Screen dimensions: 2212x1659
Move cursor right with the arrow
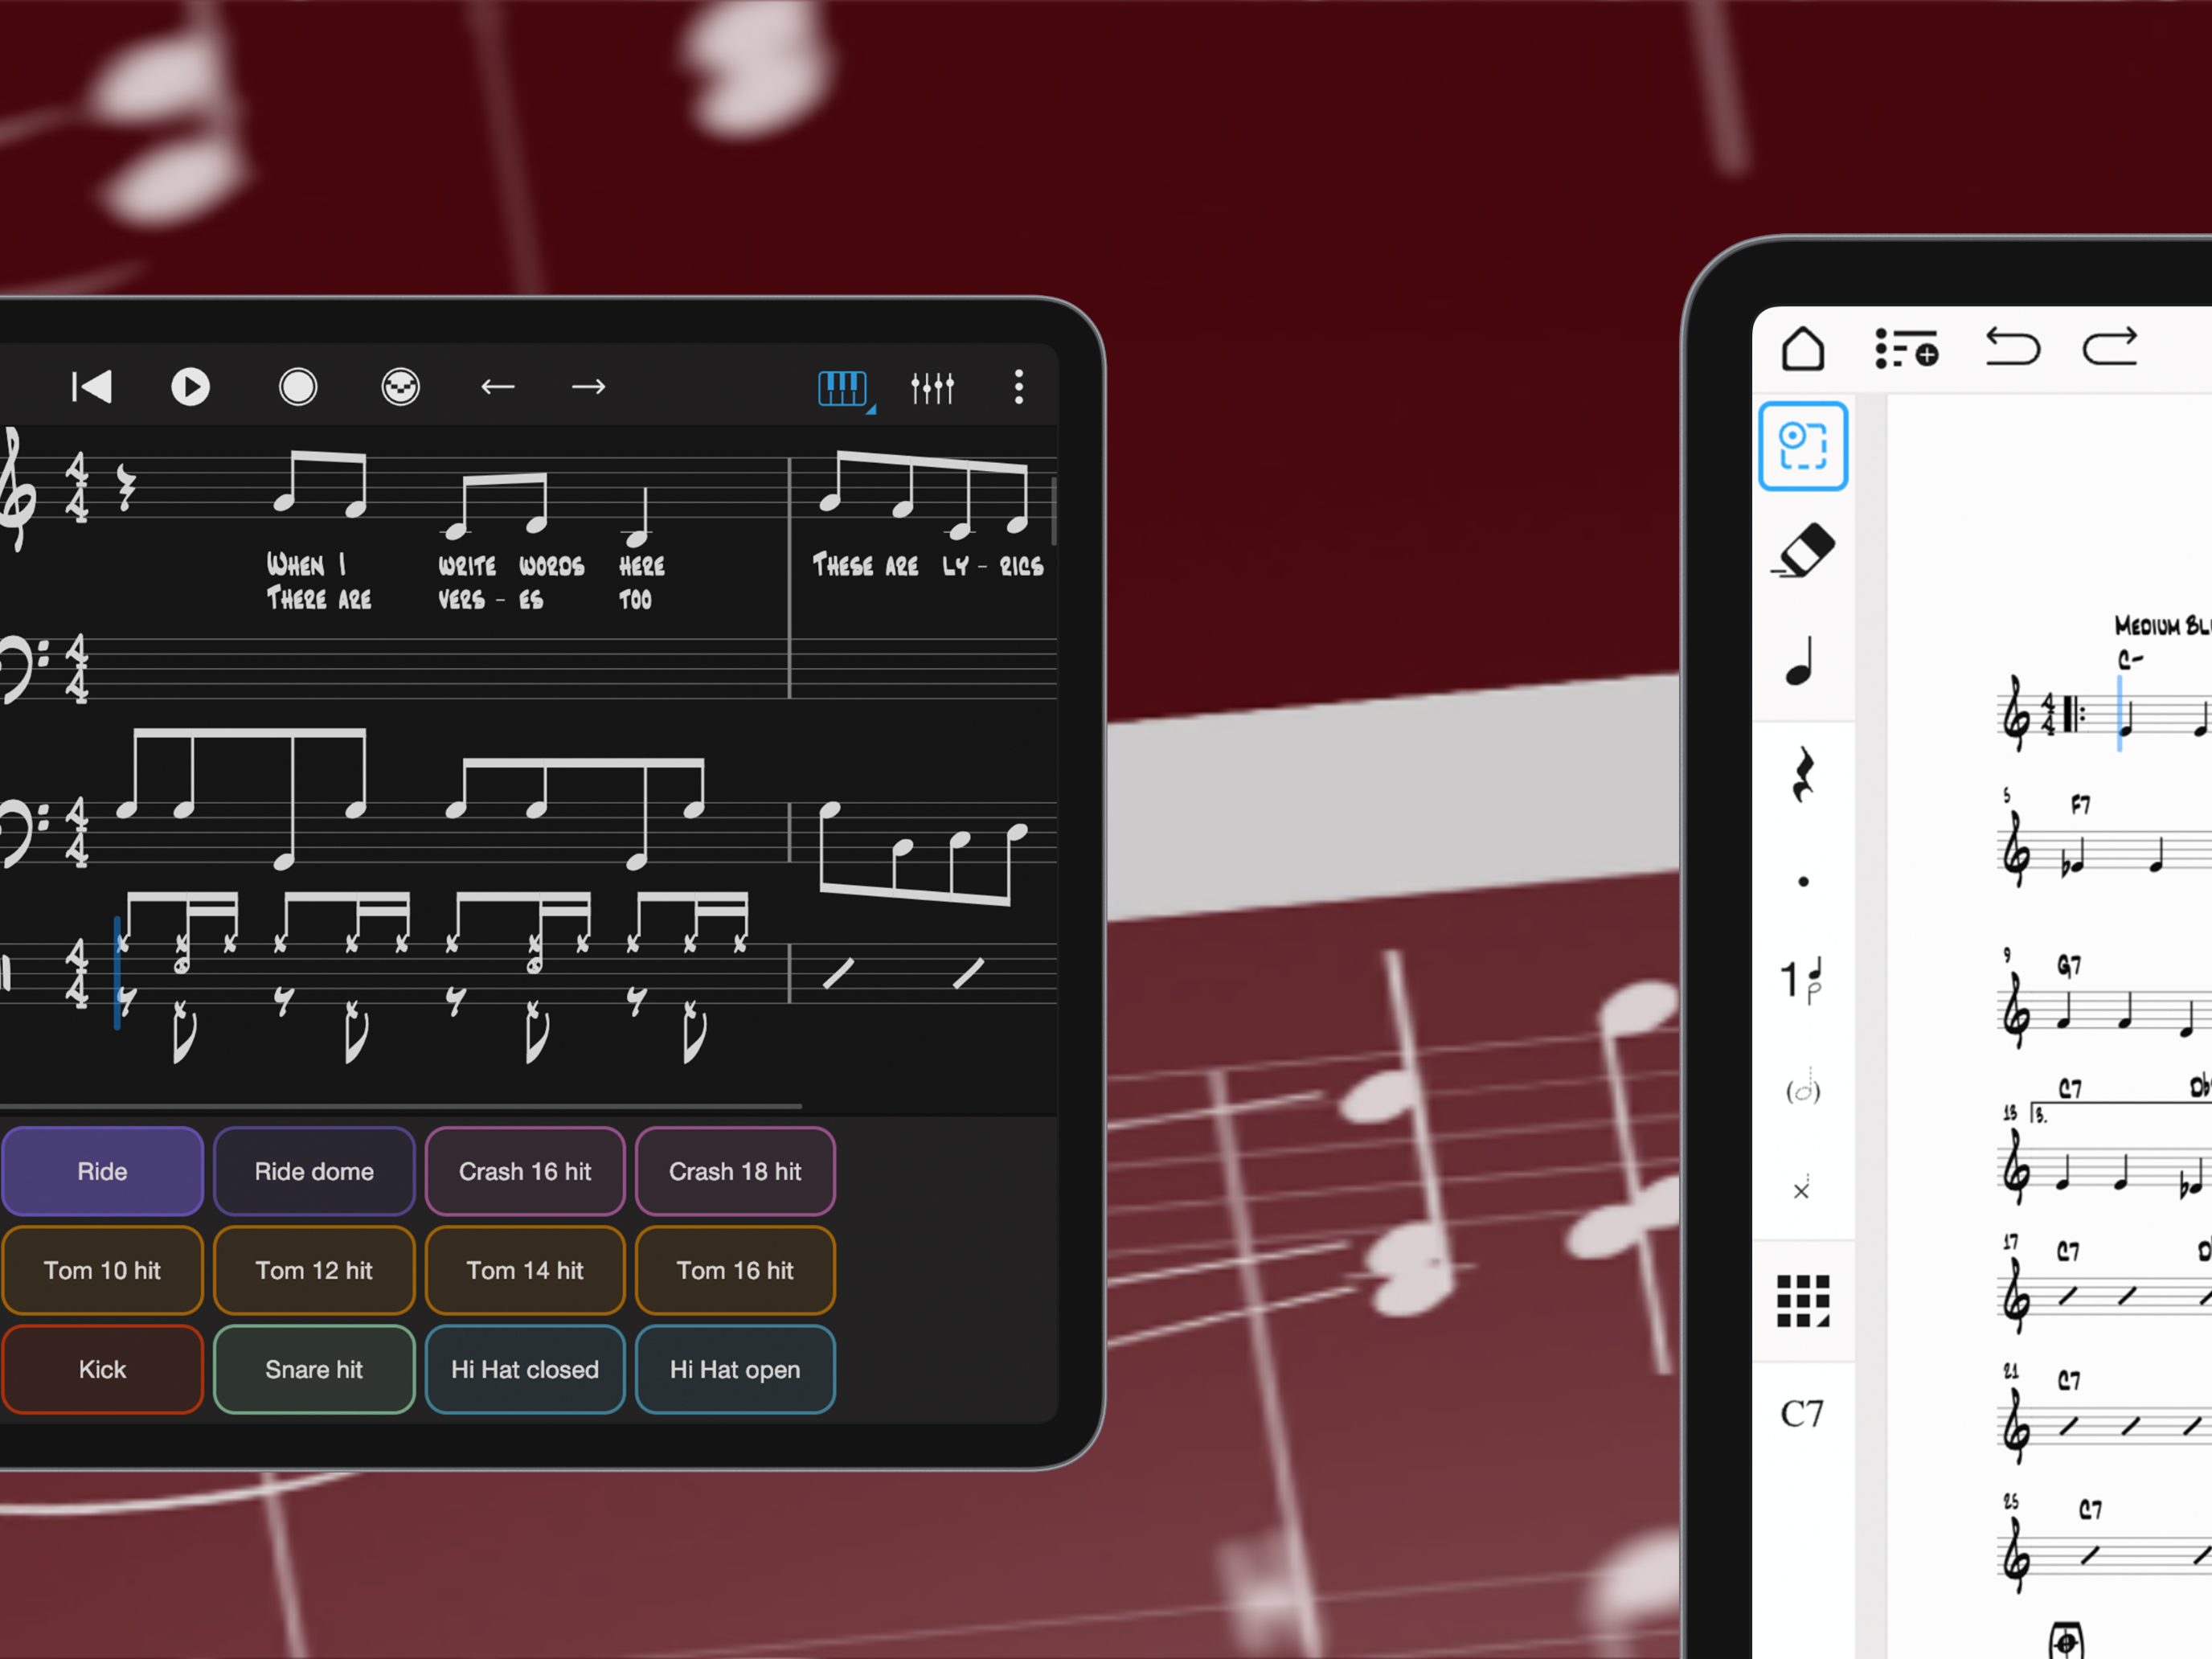point(588,387)
